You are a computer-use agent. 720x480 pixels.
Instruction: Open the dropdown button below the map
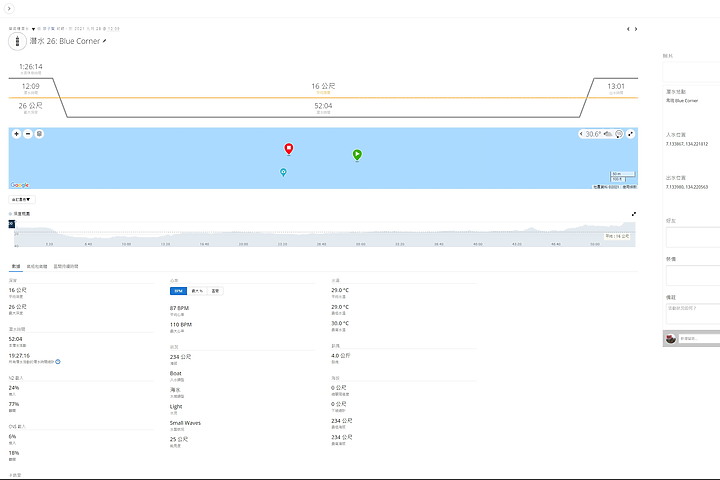(x=22, y=199)
